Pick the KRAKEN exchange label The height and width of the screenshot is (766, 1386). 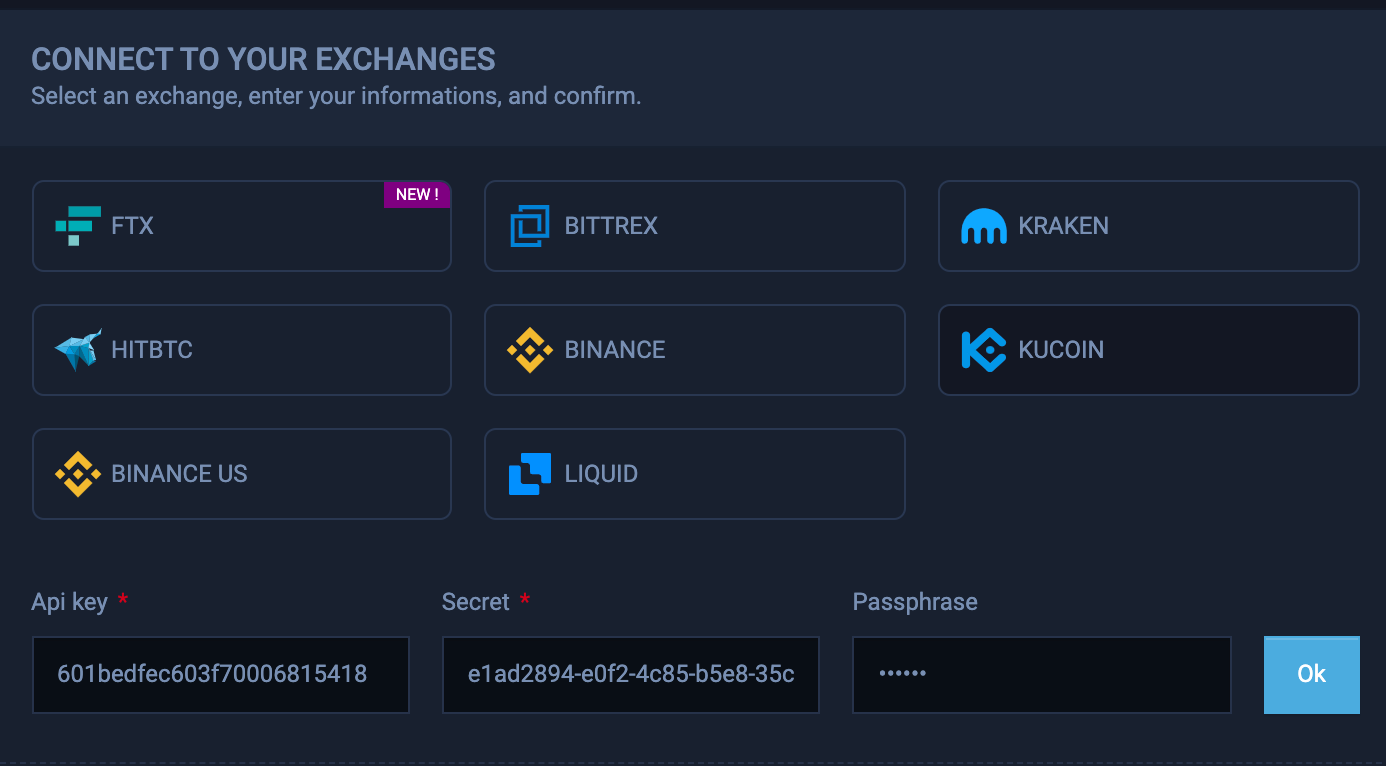click(1063, 226)
